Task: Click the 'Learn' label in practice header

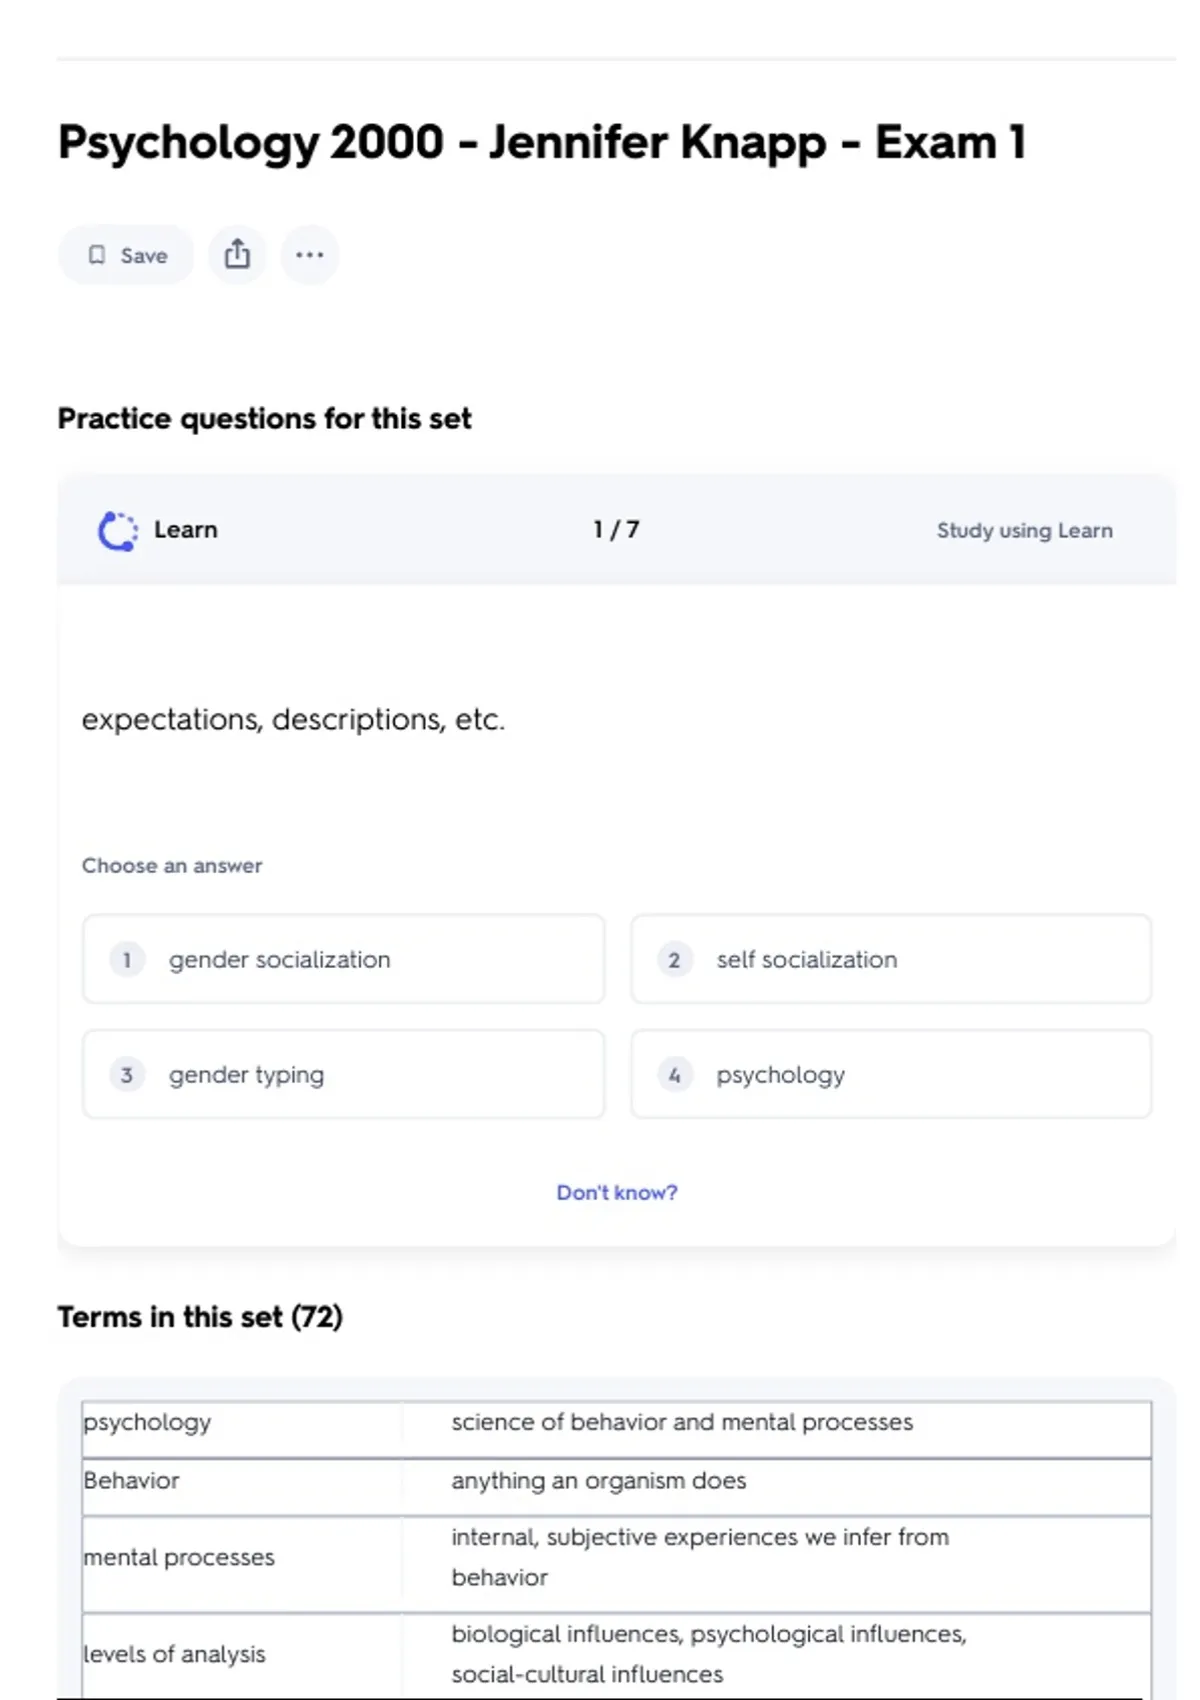Action: pos(186,530)
